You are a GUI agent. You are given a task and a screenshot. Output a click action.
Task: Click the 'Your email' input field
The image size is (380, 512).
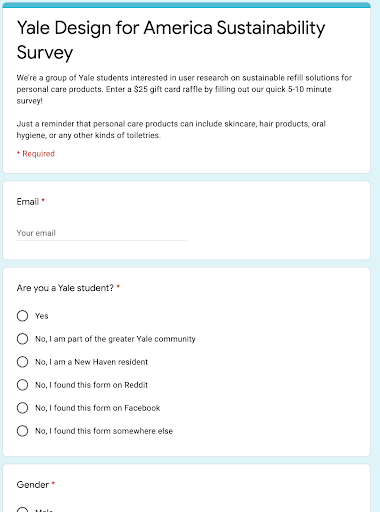point(101,233)
